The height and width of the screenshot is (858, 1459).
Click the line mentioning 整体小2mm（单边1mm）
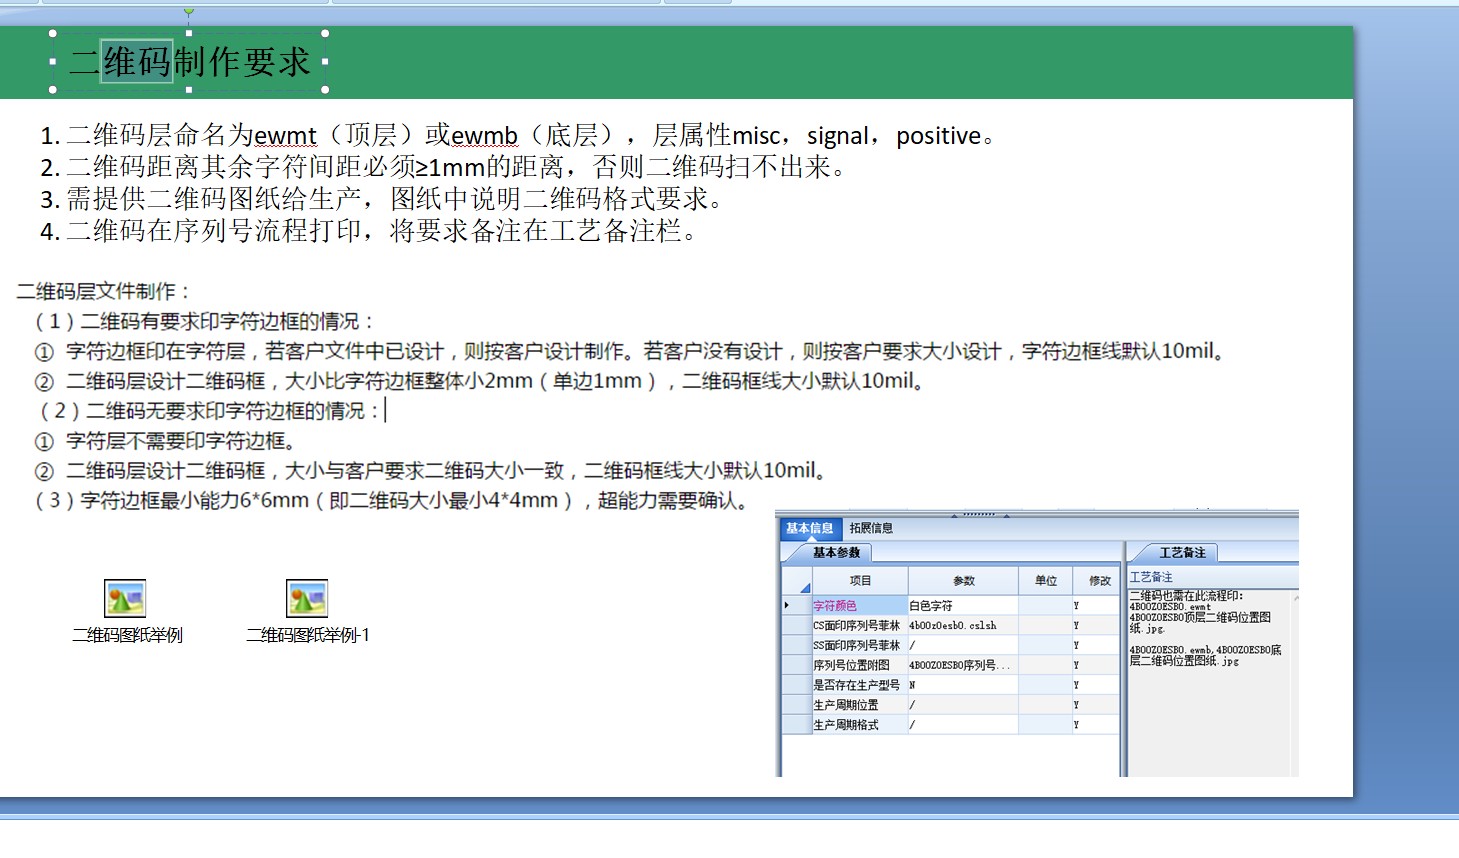click(x=480, y=381)
